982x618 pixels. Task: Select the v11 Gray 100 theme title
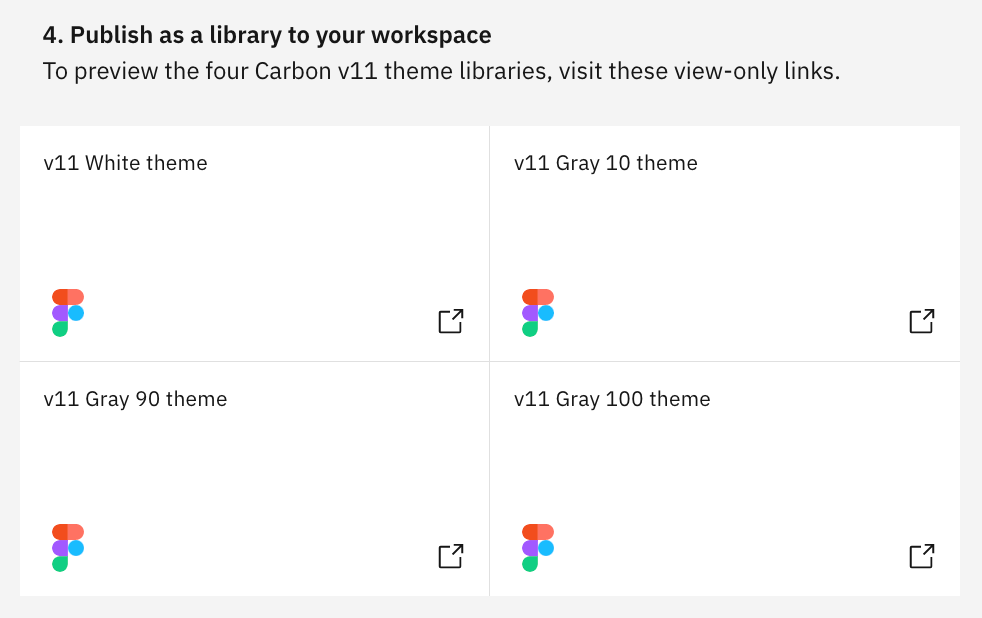(611, 398)
